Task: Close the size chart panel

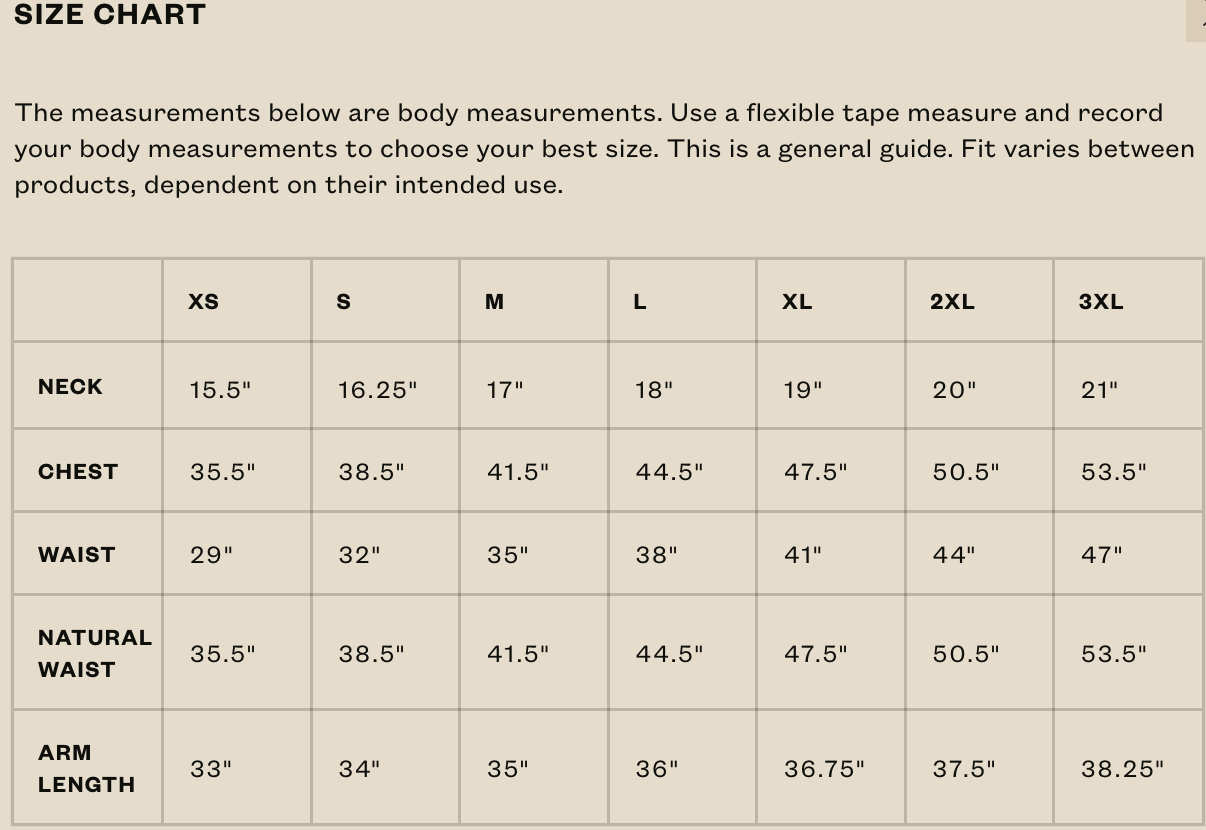Action: click(x=1197, y=20)
